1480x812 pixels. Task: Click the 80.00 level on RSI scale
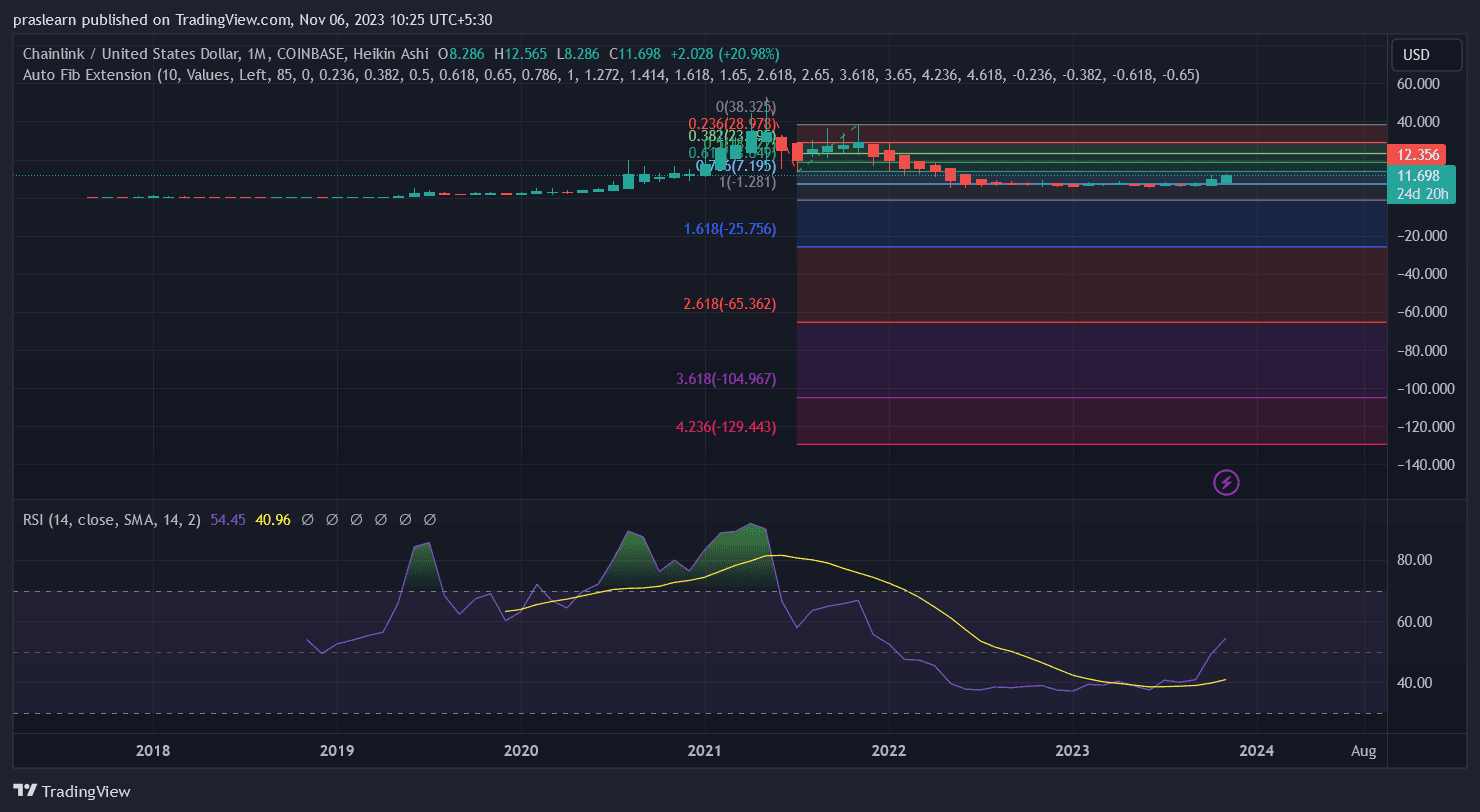click(1422, 560)
